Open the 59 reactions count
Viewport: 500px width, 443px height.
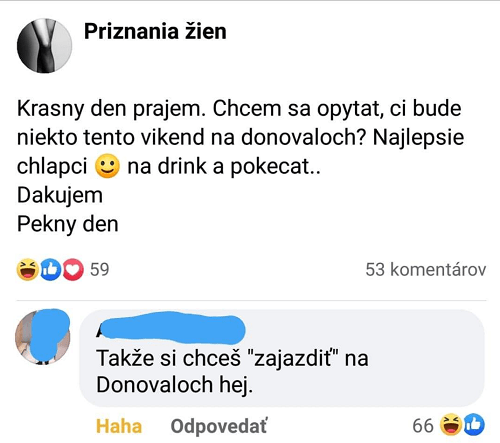(x=99, y=269)
